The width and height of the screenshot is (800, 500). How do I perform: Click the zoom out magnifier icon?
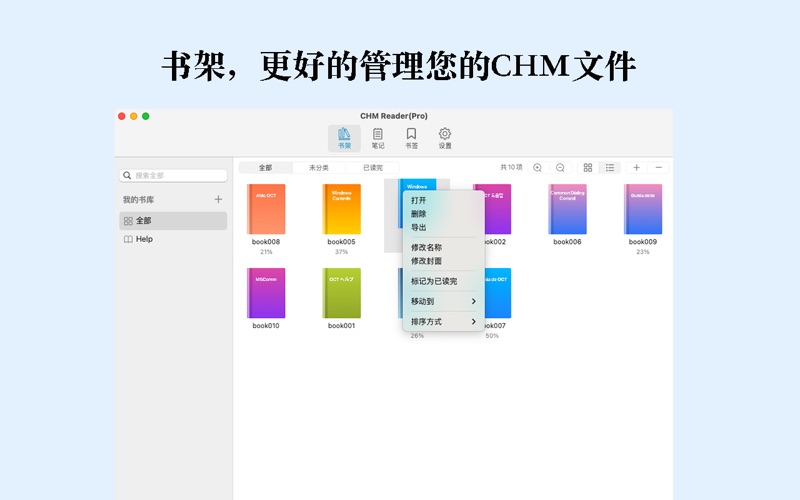(560, 168)
